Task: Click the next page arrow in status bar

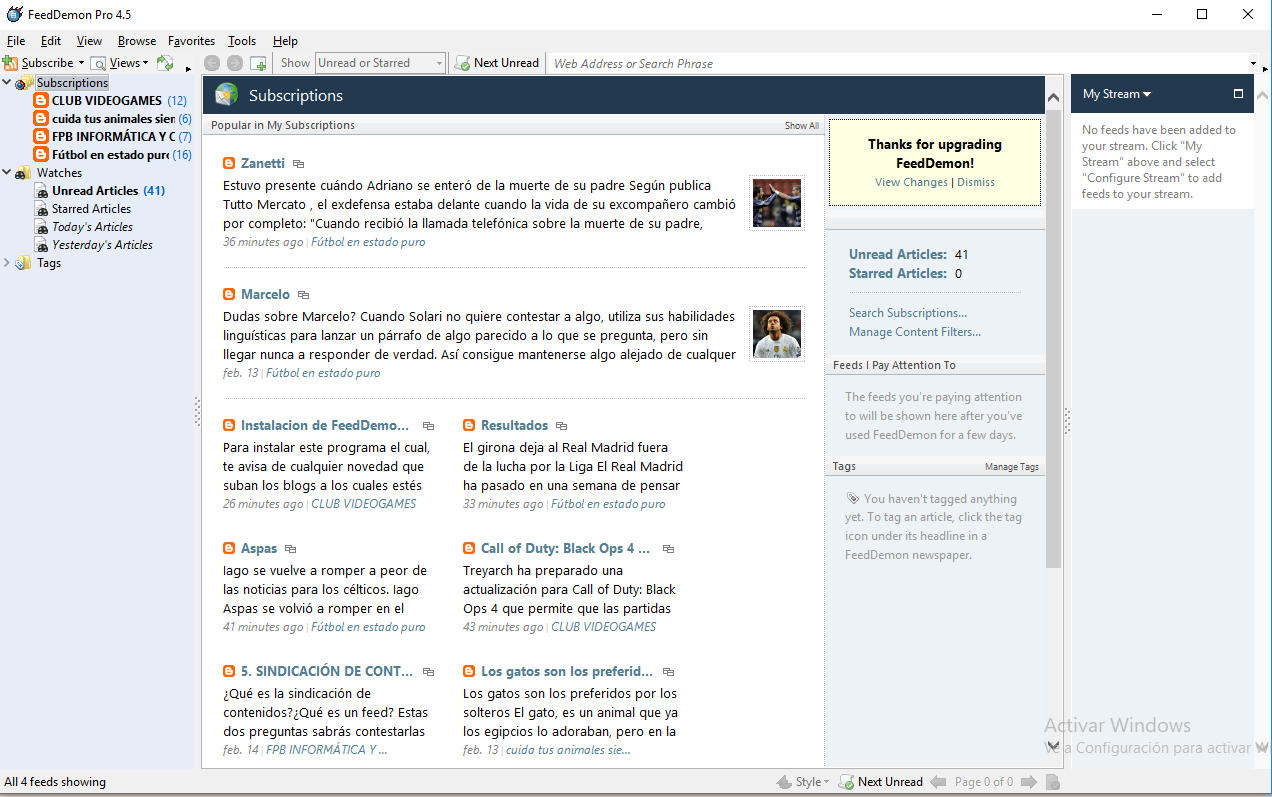Action: click(1028, 782)
